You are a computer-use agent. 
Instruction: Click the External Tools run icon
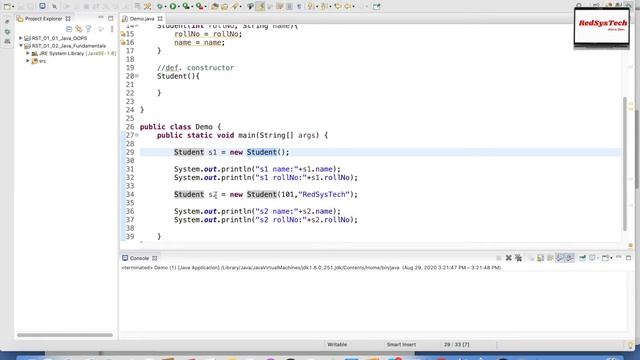point(200,6)
